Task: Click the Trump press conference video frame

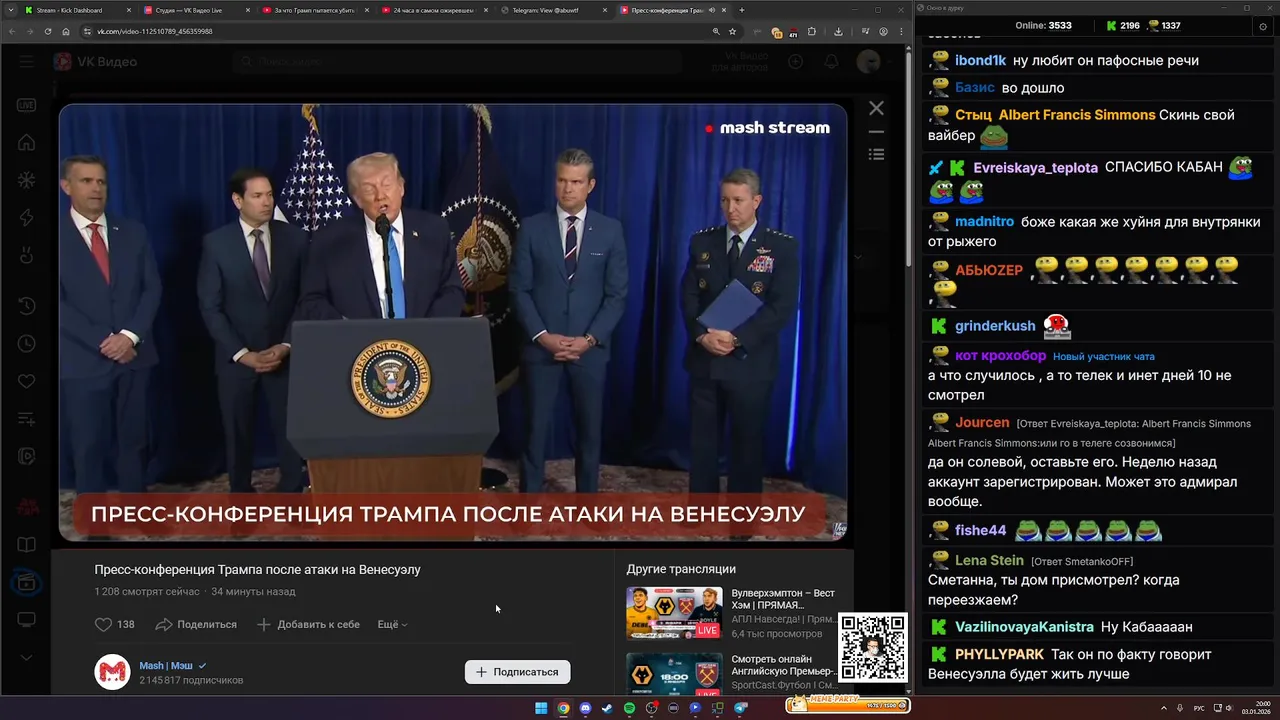Action: (x=452, y=322)
